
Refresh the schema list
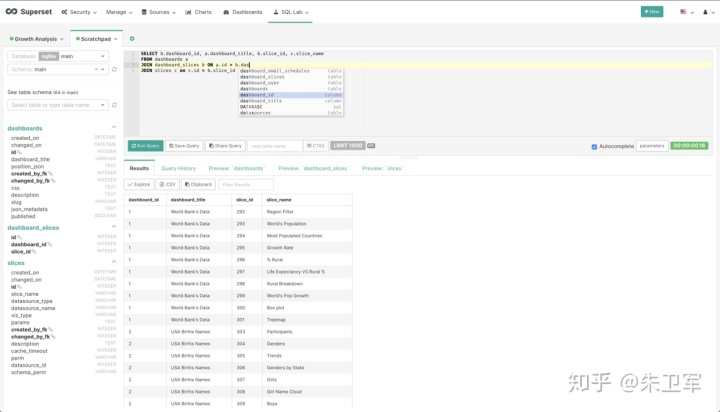(x=114, y=69)
